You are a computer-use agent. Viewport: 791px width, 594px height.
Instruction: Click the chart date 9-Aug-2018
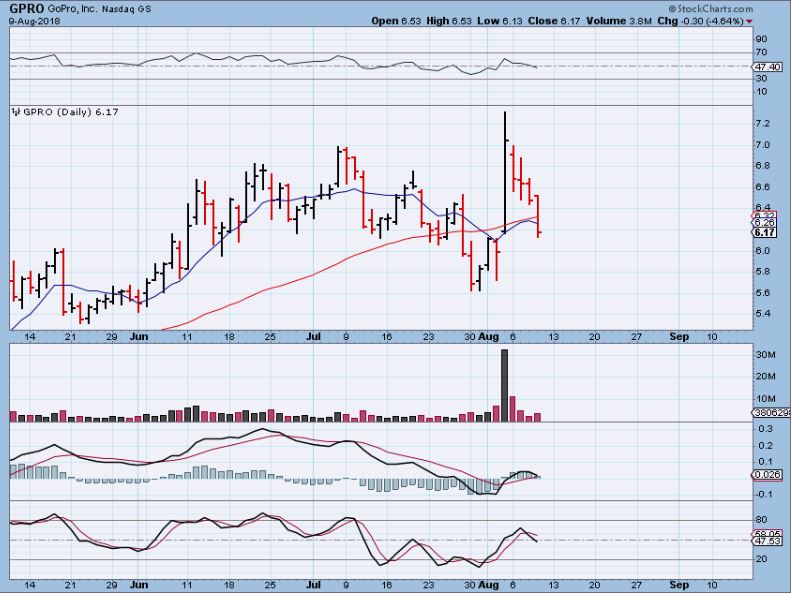pos(34,21)
